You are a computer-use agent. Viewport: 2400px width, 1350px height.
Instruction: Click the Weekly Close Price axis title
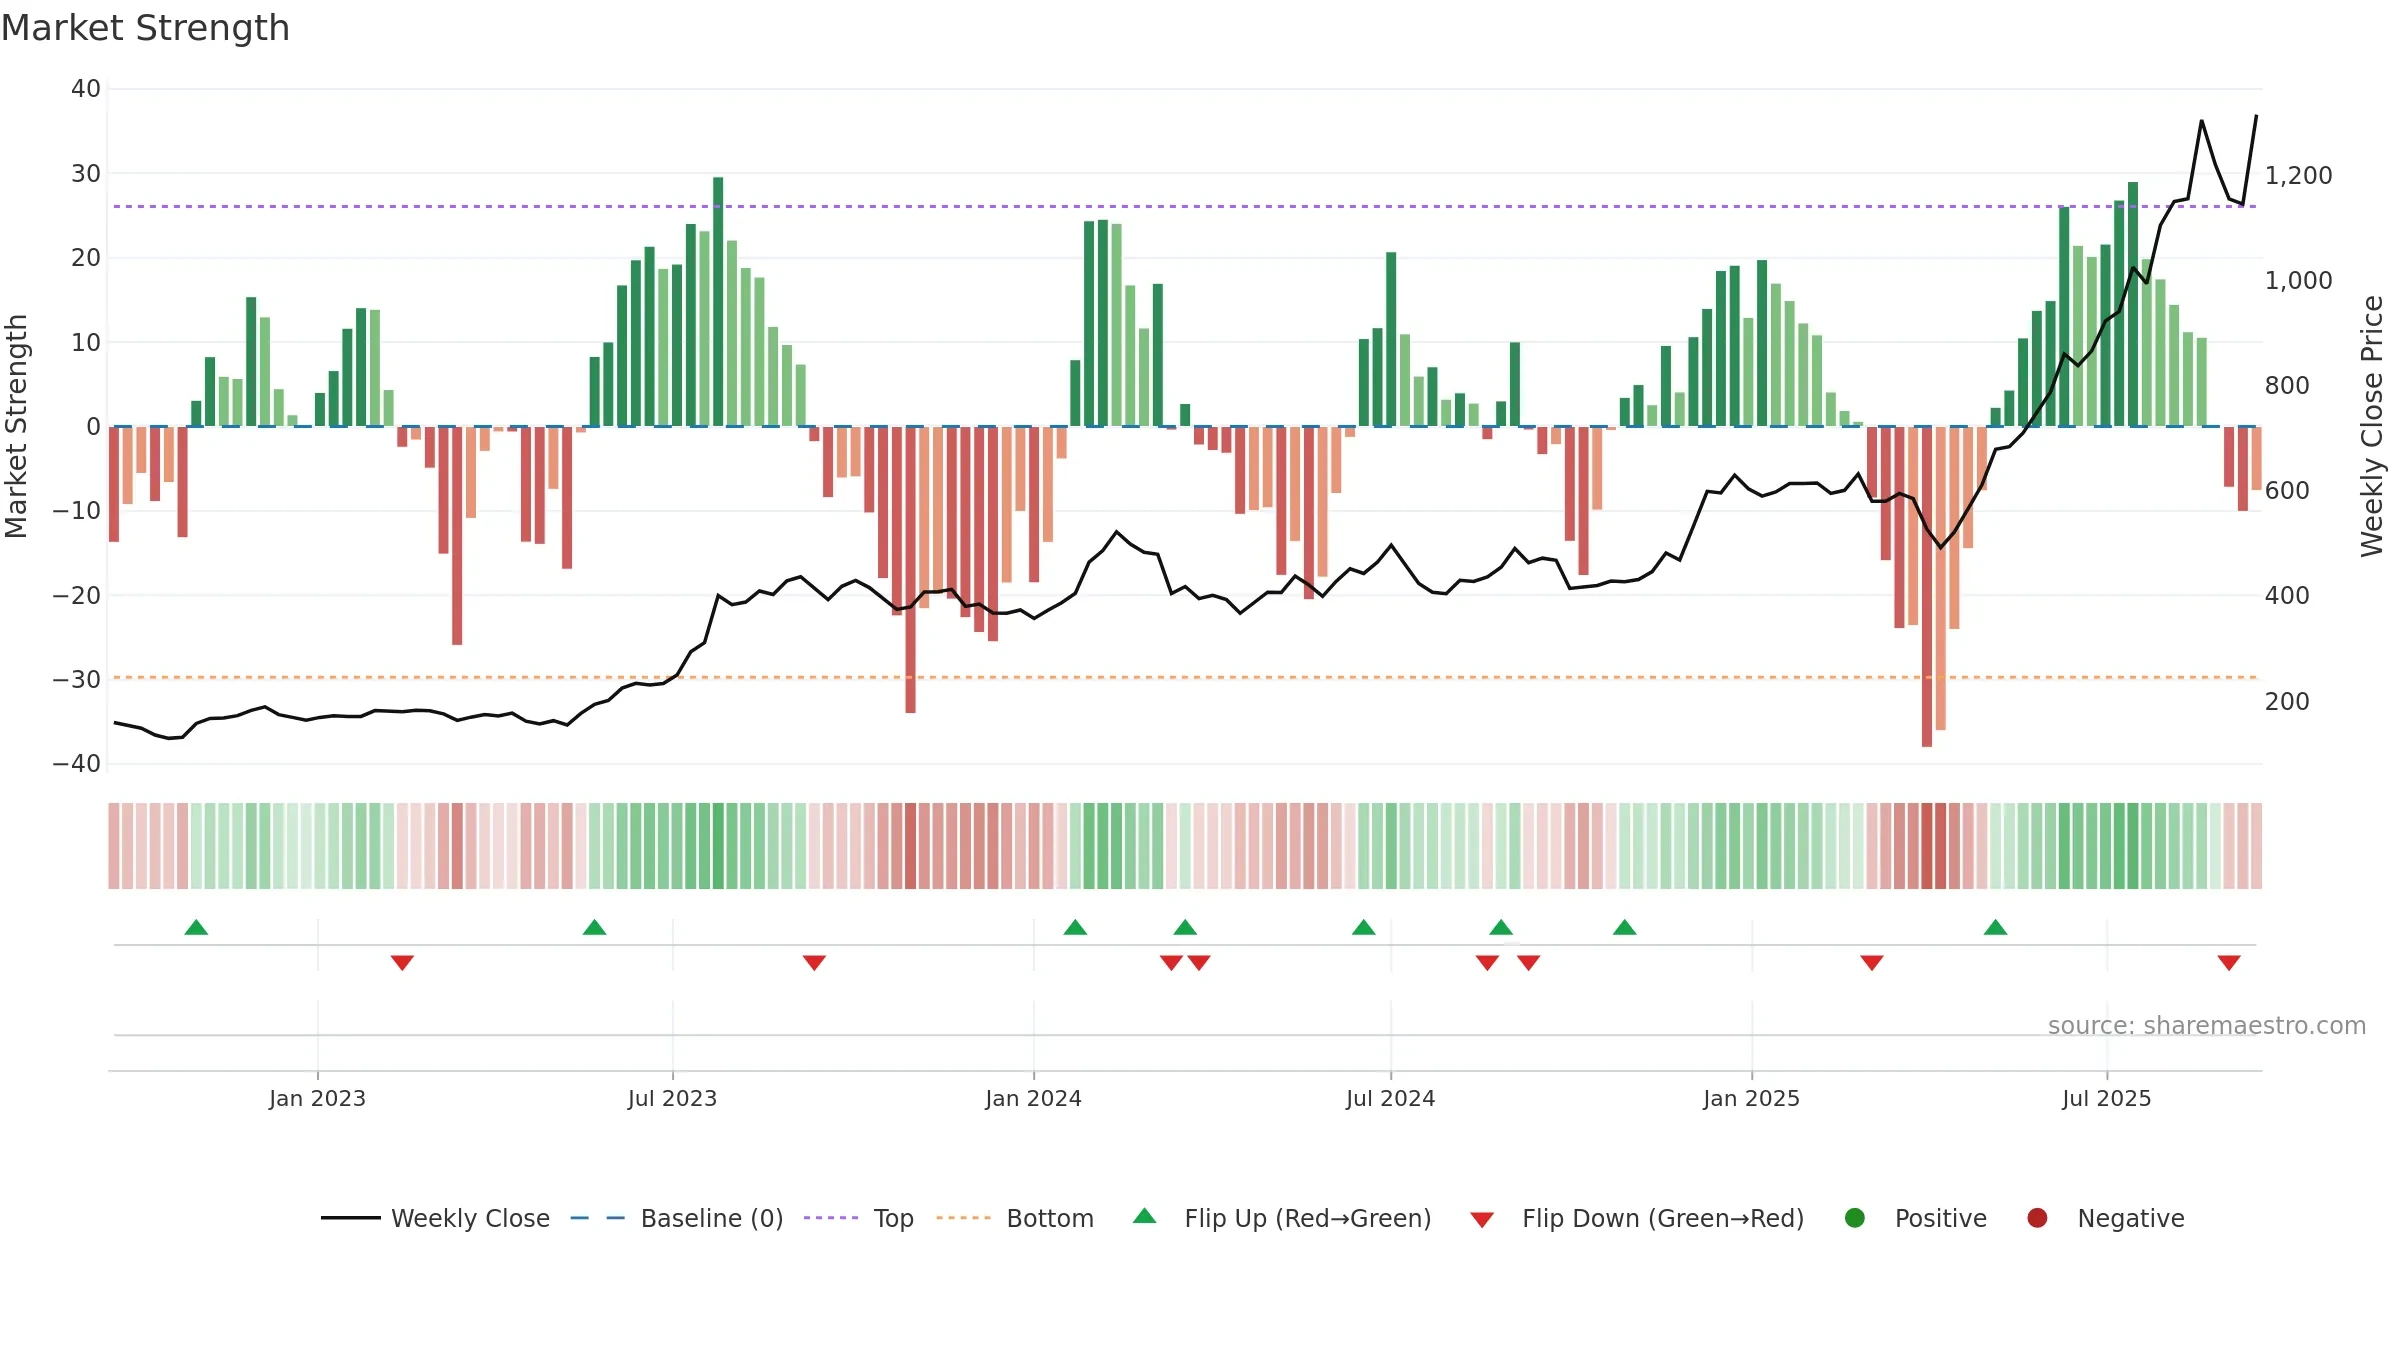pyautogui.click(x=2372, y=426)
